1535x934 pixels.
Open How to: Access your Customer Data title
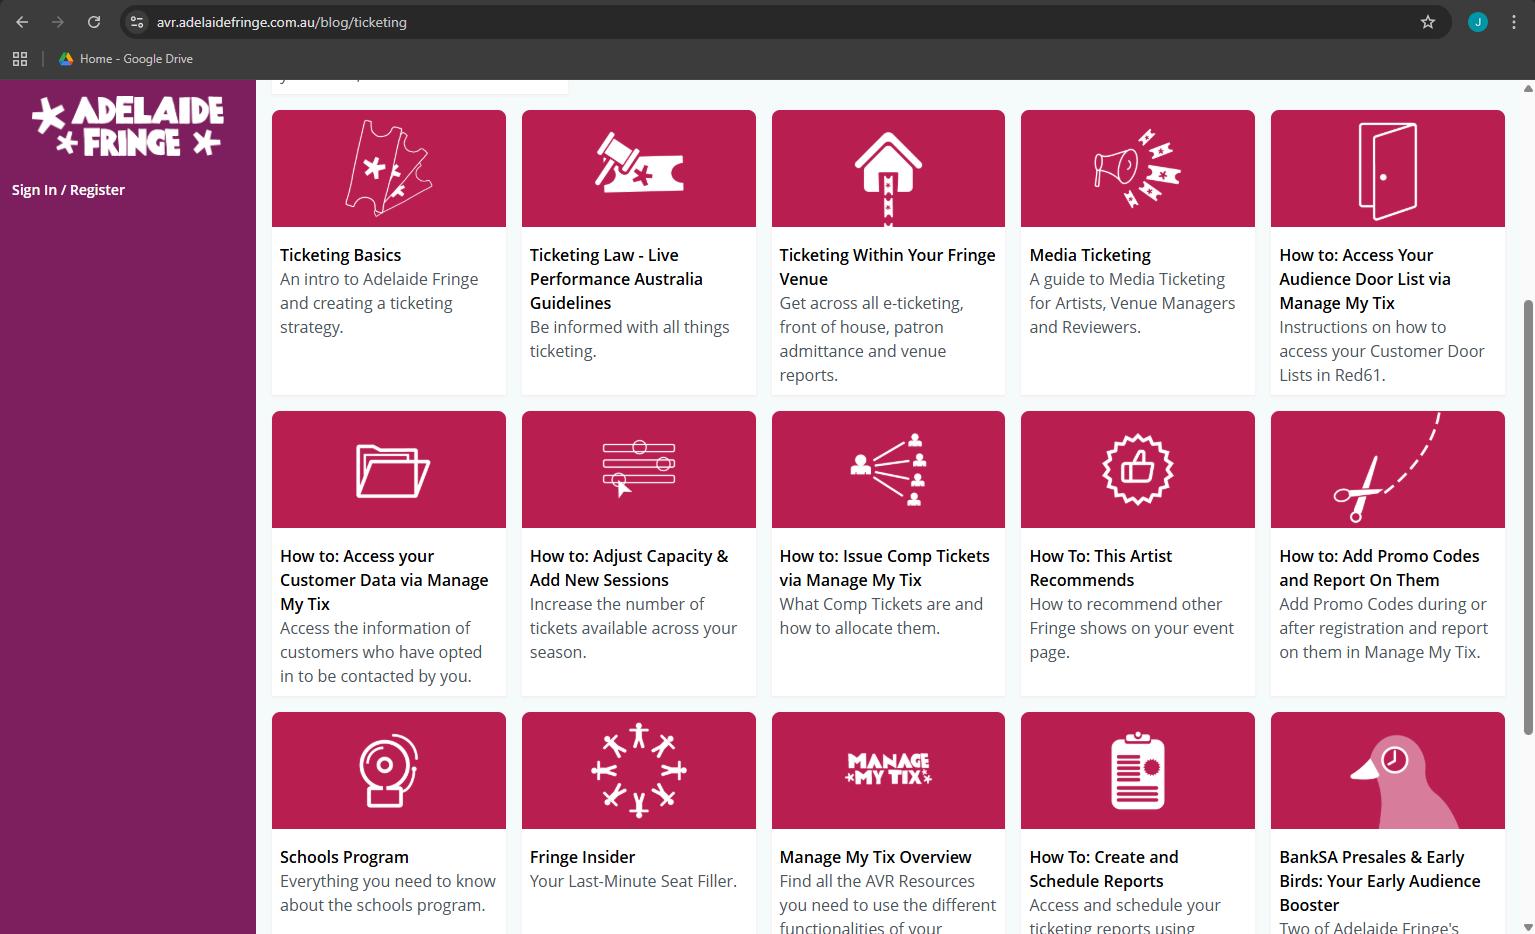click(384, 580)
